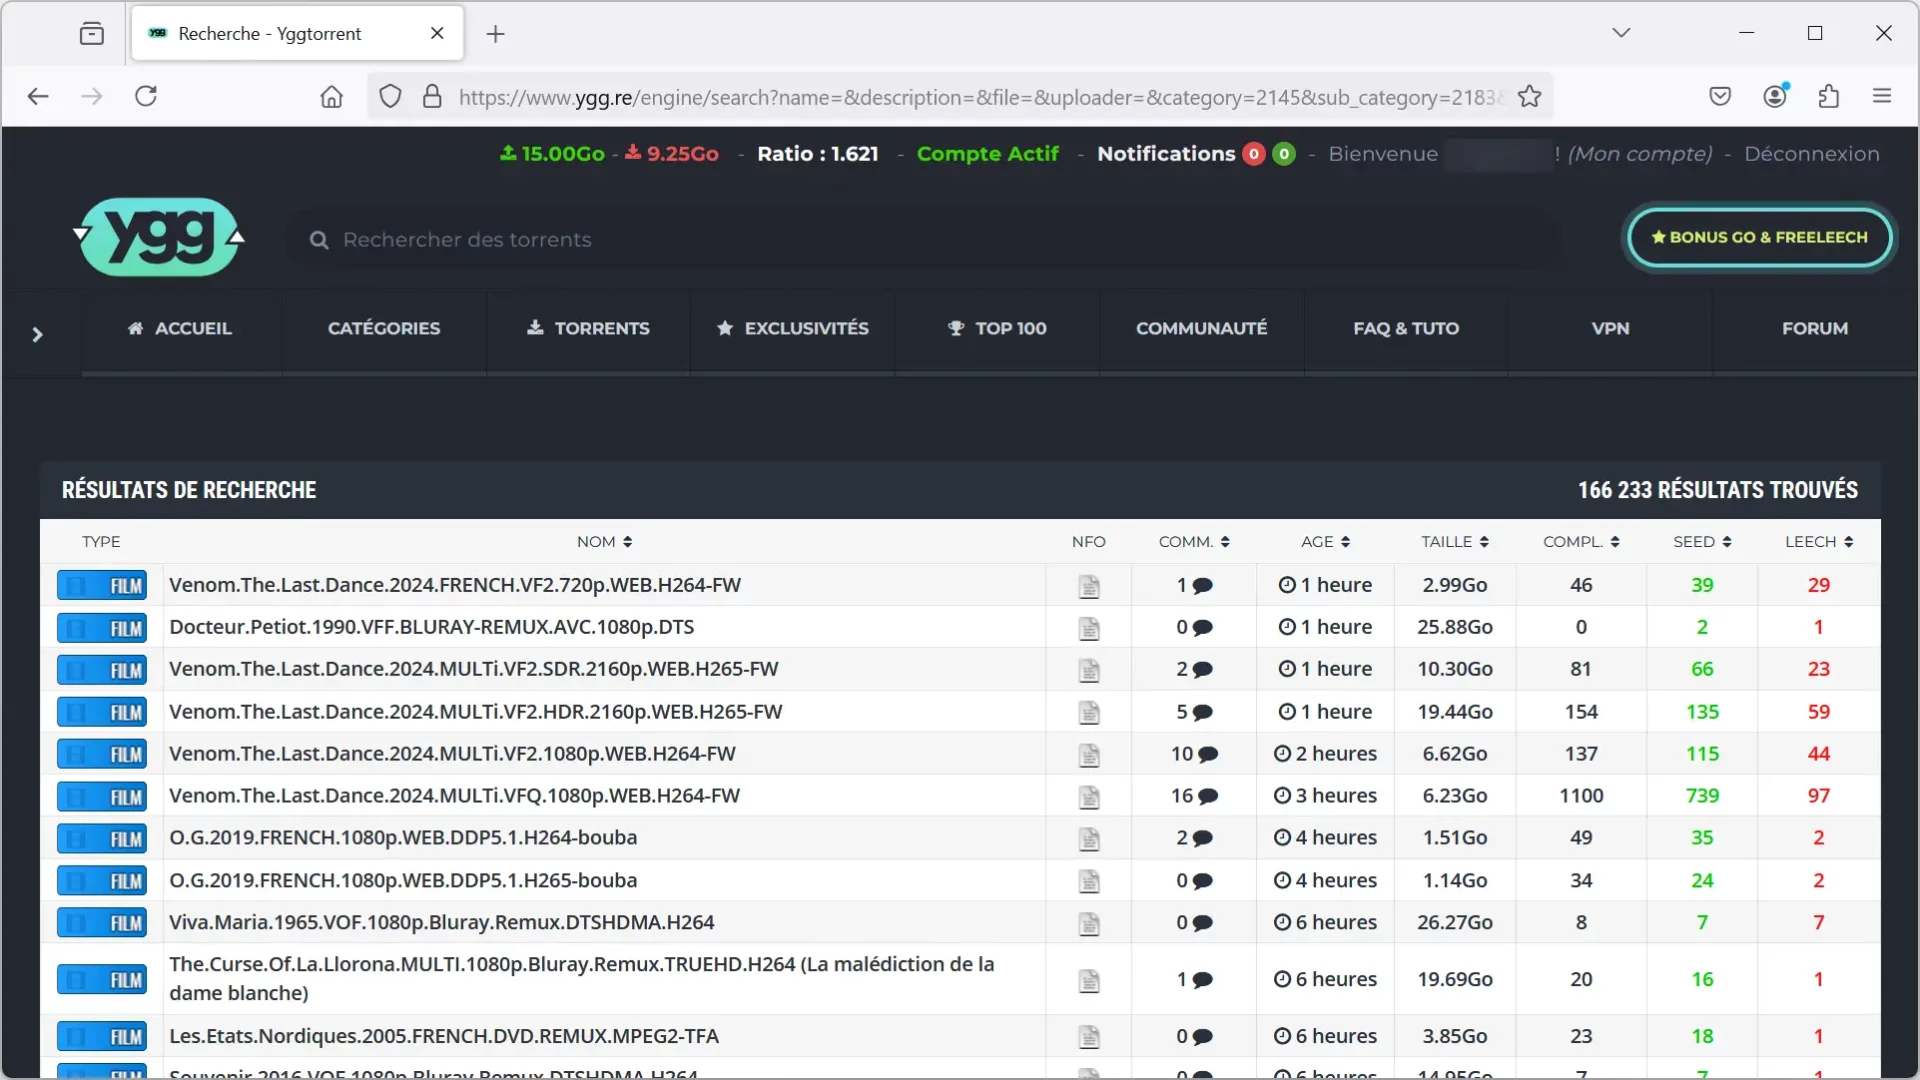
Task: Open Firefox extensions puzzle icon
Action: [x=1829, y=96]
